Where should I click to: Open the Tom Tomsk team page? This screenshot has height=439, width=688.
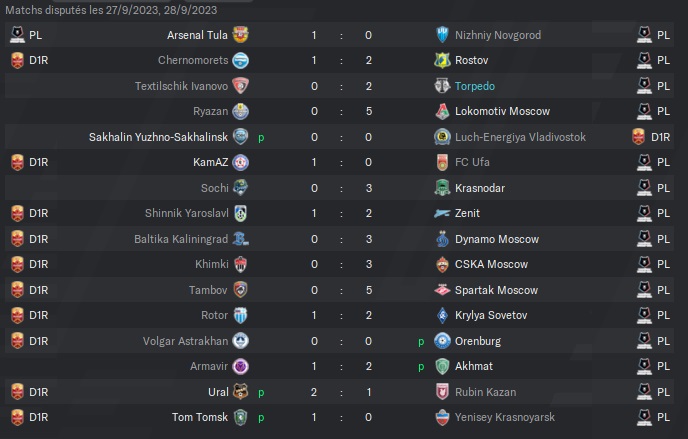click(200, 417)
